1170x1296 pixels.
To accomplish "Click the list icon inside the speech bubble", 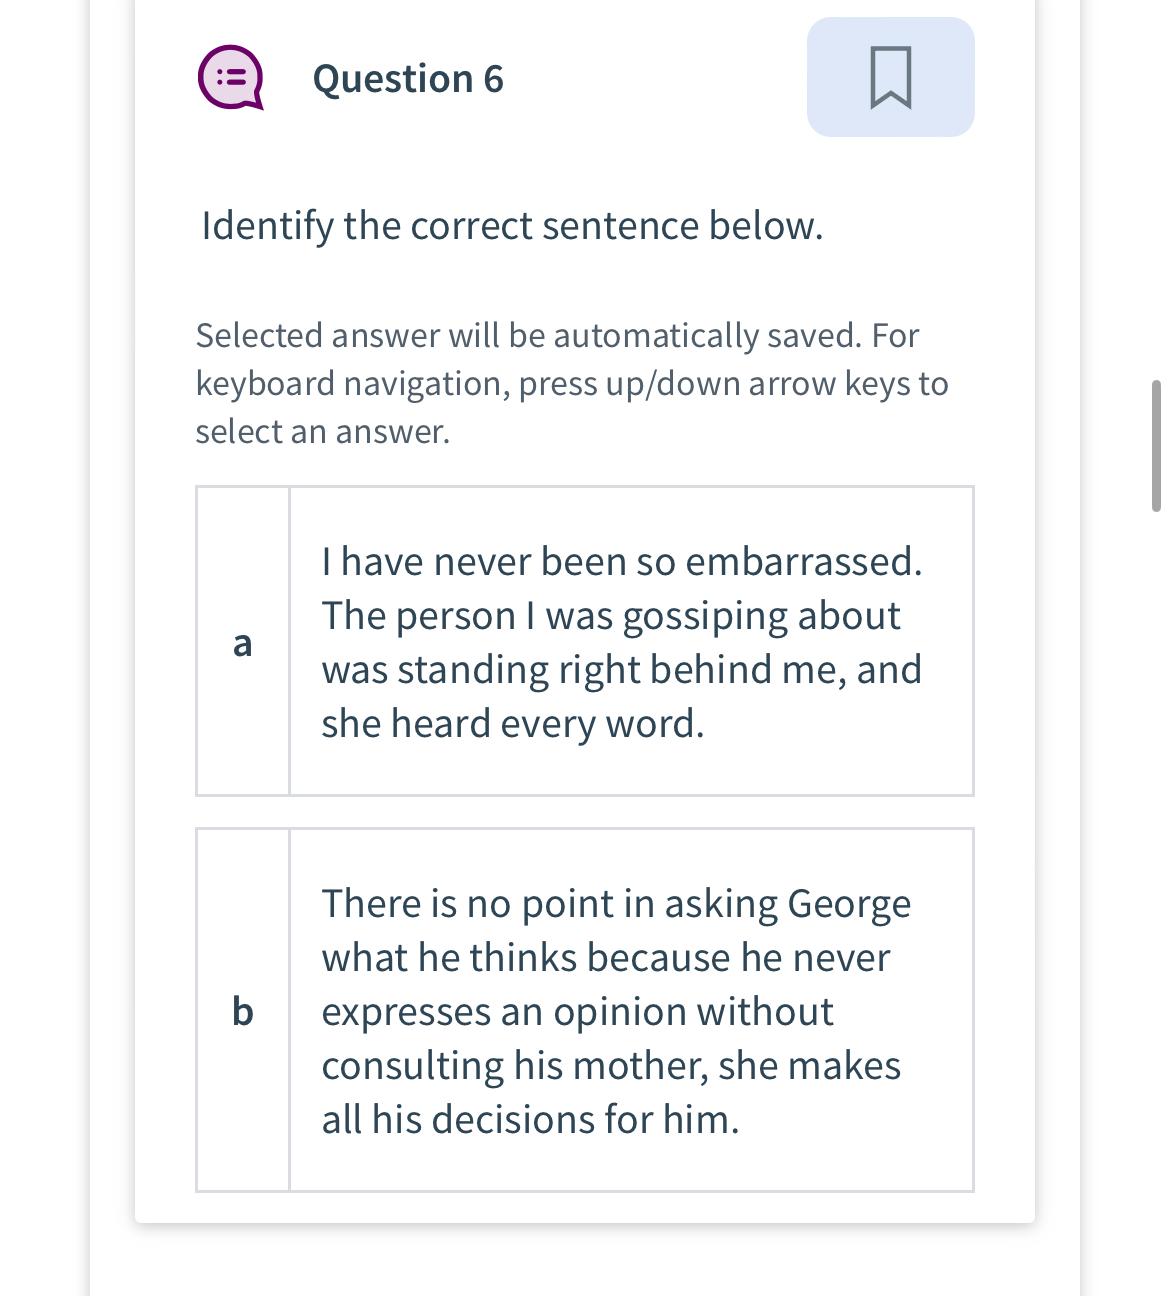I will pos(229,76).
